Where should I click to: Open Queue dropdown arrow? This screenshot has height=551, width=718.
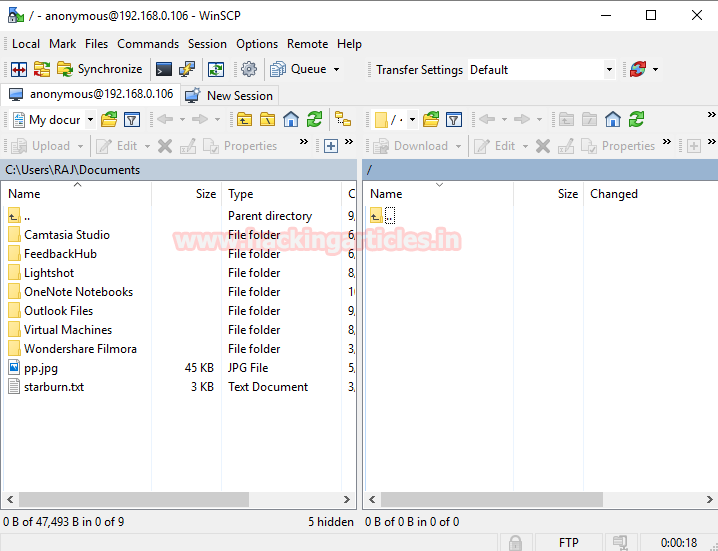(x=337, y=70)
